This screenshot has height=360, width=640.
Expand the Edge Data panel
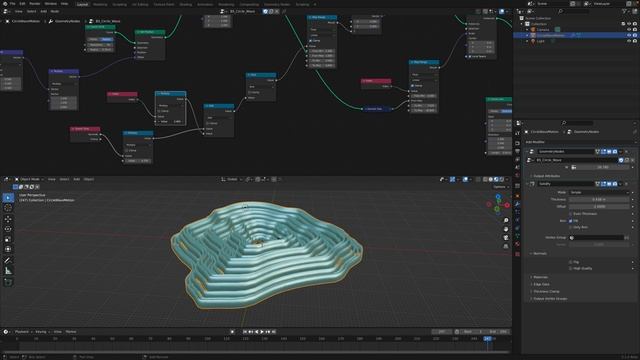click(x=541, y=284)
